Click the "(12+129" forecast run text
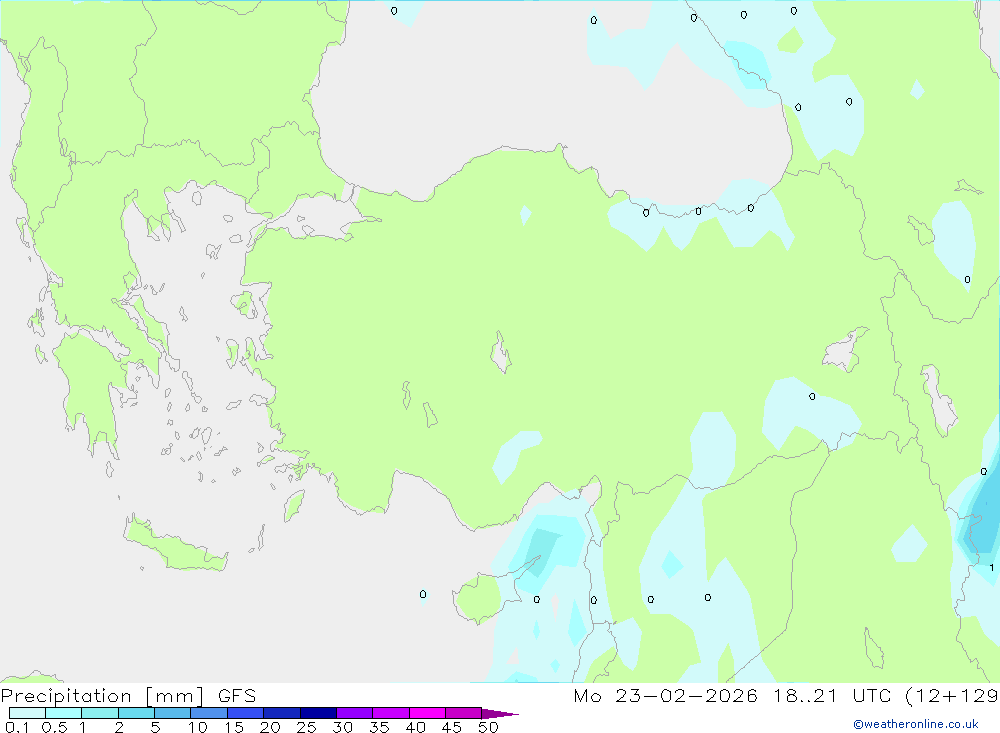Viewport: 1000px width, 733px height. [x=952, y=696]
